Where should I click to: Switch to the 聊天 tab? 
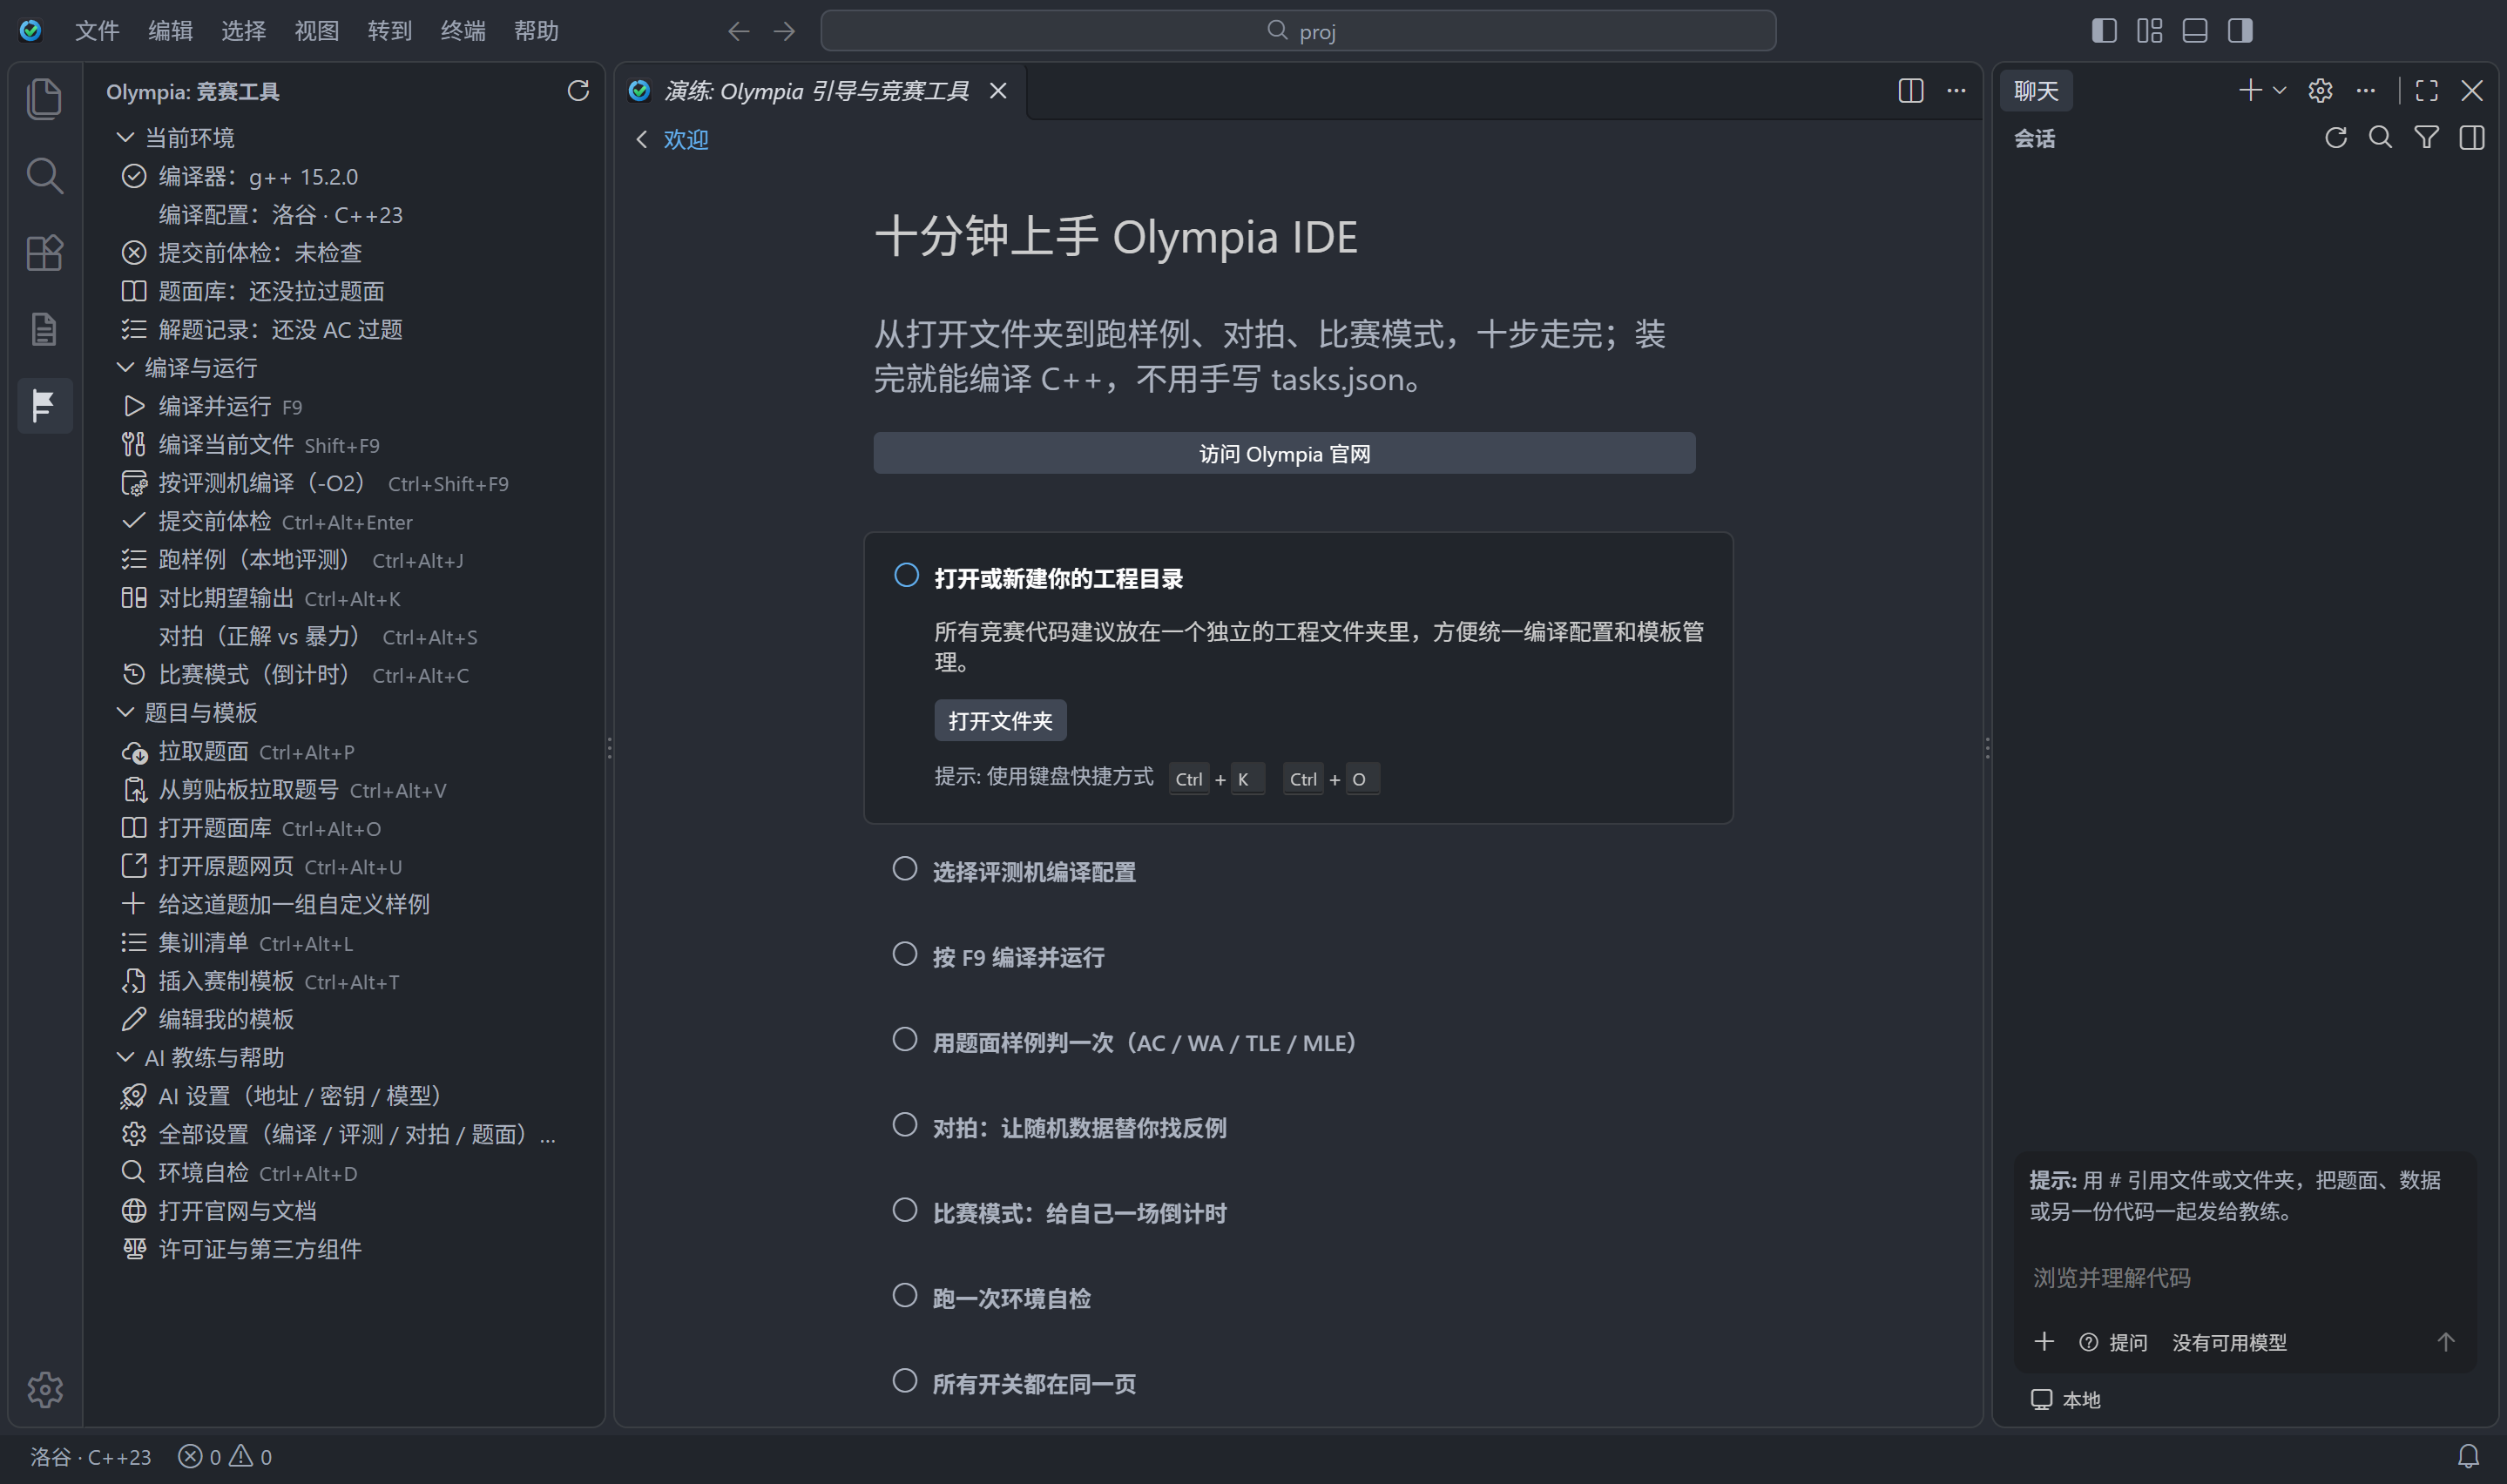[x=2036, y=91]
